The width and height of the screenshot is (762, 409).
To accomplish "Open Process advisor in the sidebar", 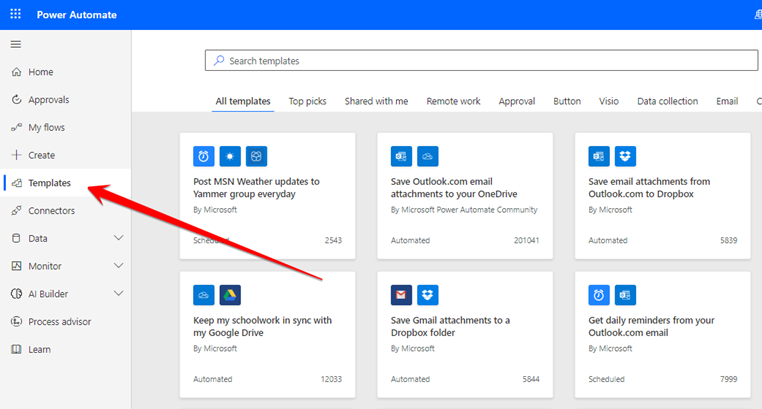I will tap(66, 321).
